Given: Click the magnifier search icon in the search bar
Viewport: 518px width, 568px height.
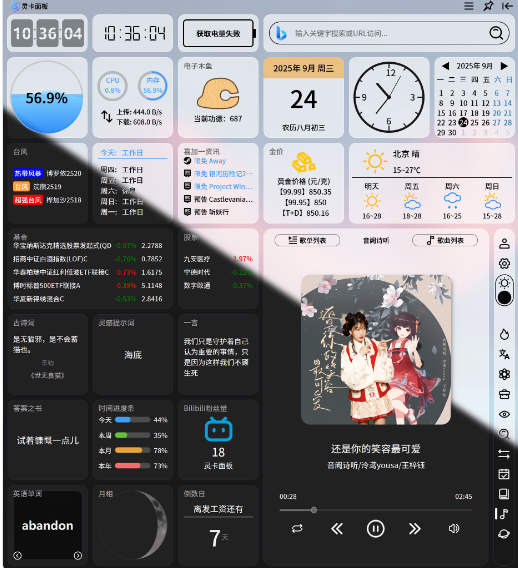Looking at the screenshot, I should (x=496, y=33).
